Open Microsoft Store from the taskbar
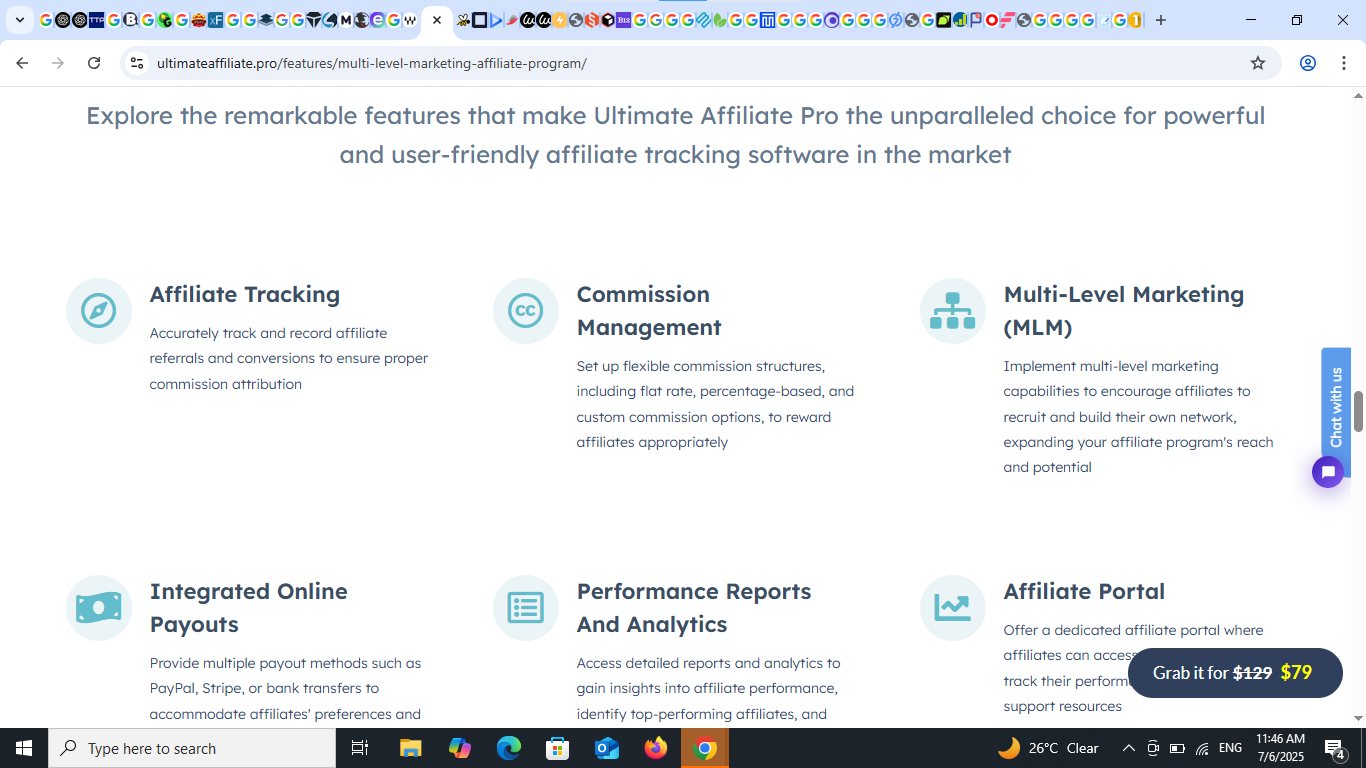The image size is (1366, 768). [x=558, y=748]
